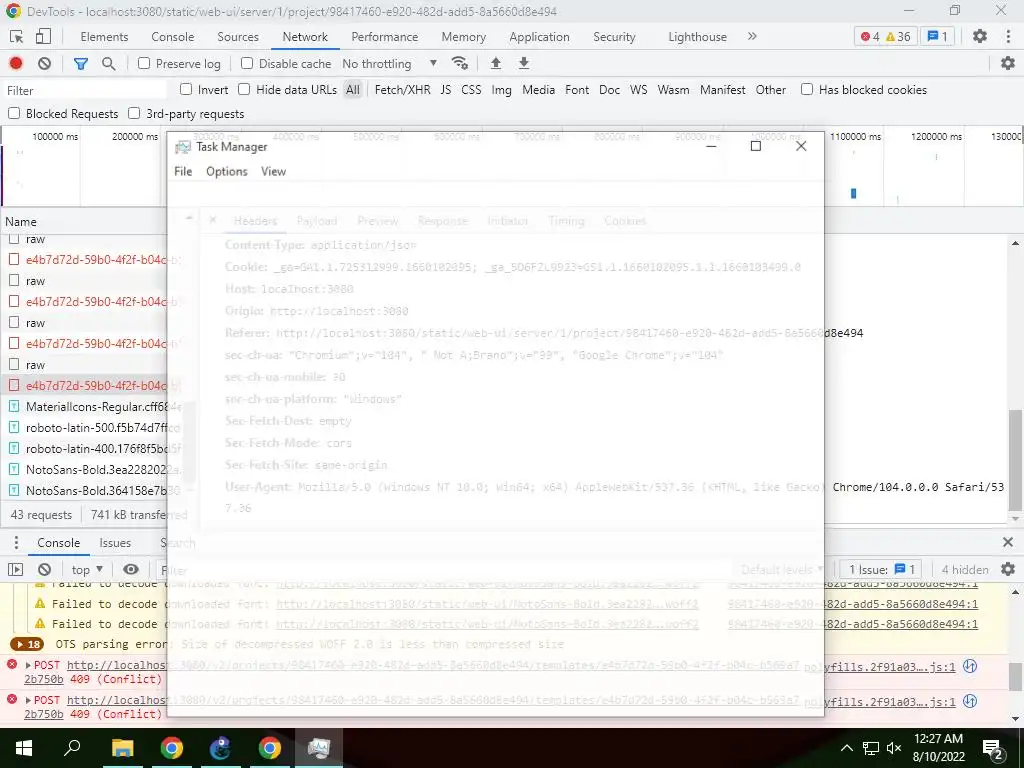
Task: Open network conditions wifi icon
Action: (460, 63)
